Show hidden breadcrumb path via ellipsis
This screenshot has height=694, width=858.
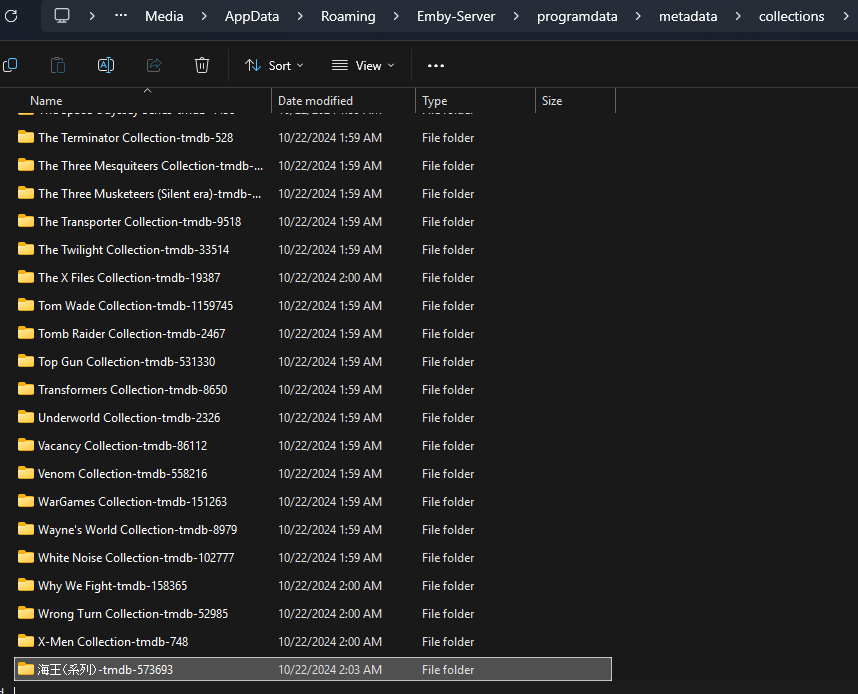[x=121, y=16]
